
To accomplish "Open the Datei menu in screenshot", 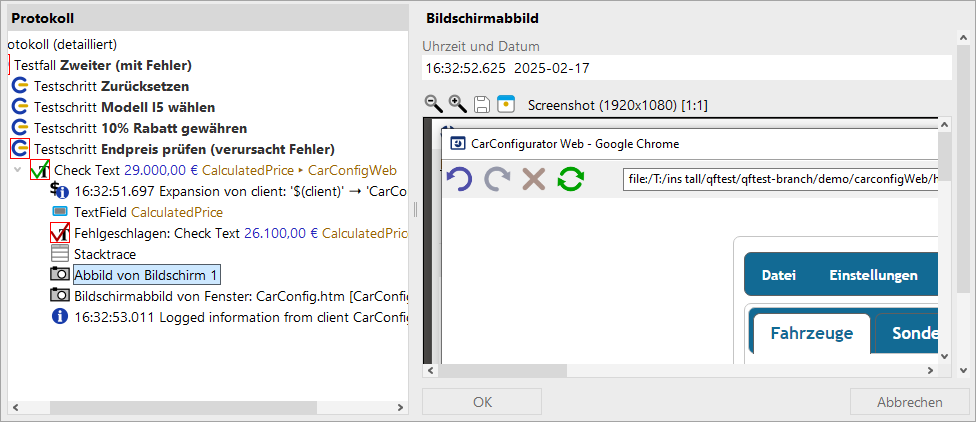I will click(x=779, y=275).
